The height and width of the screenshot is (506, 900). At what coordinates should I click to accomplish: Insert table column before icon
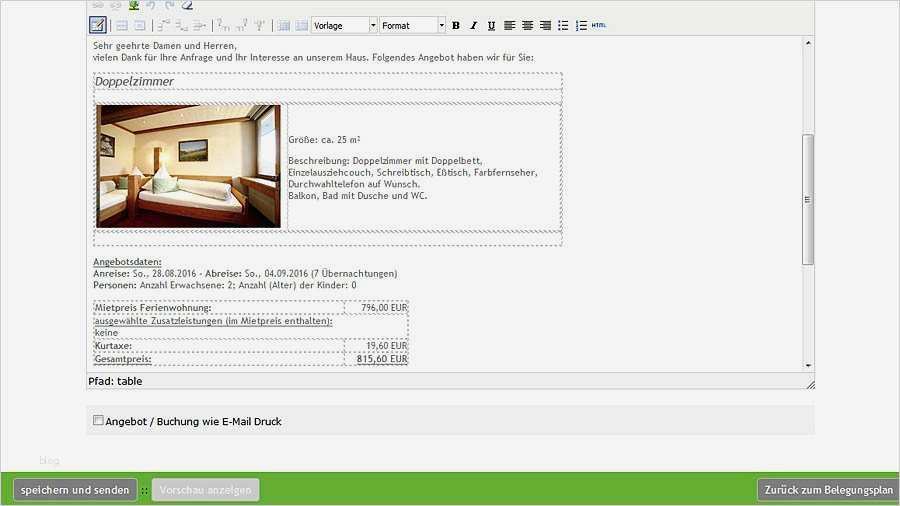pos(224,26)
